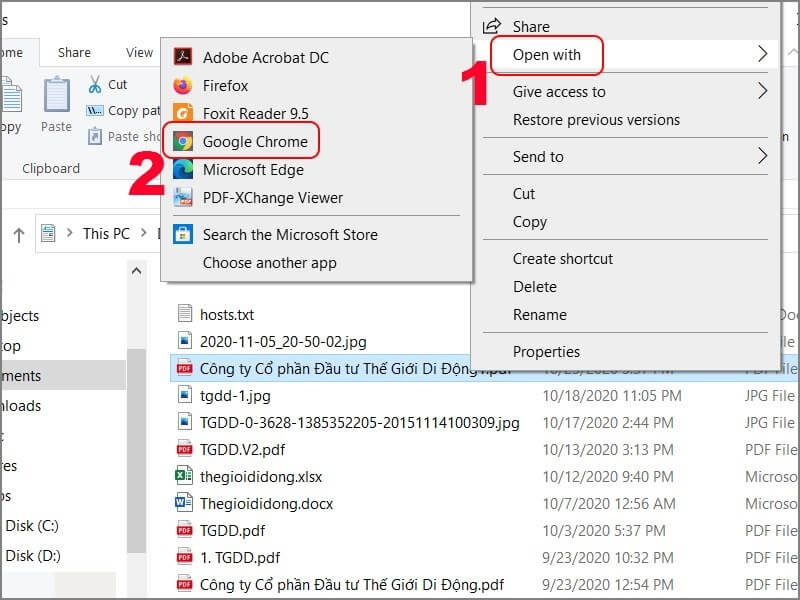Select Cut in the context menu
Viewport: 800px width, 600px height.
tap(523, 193)
